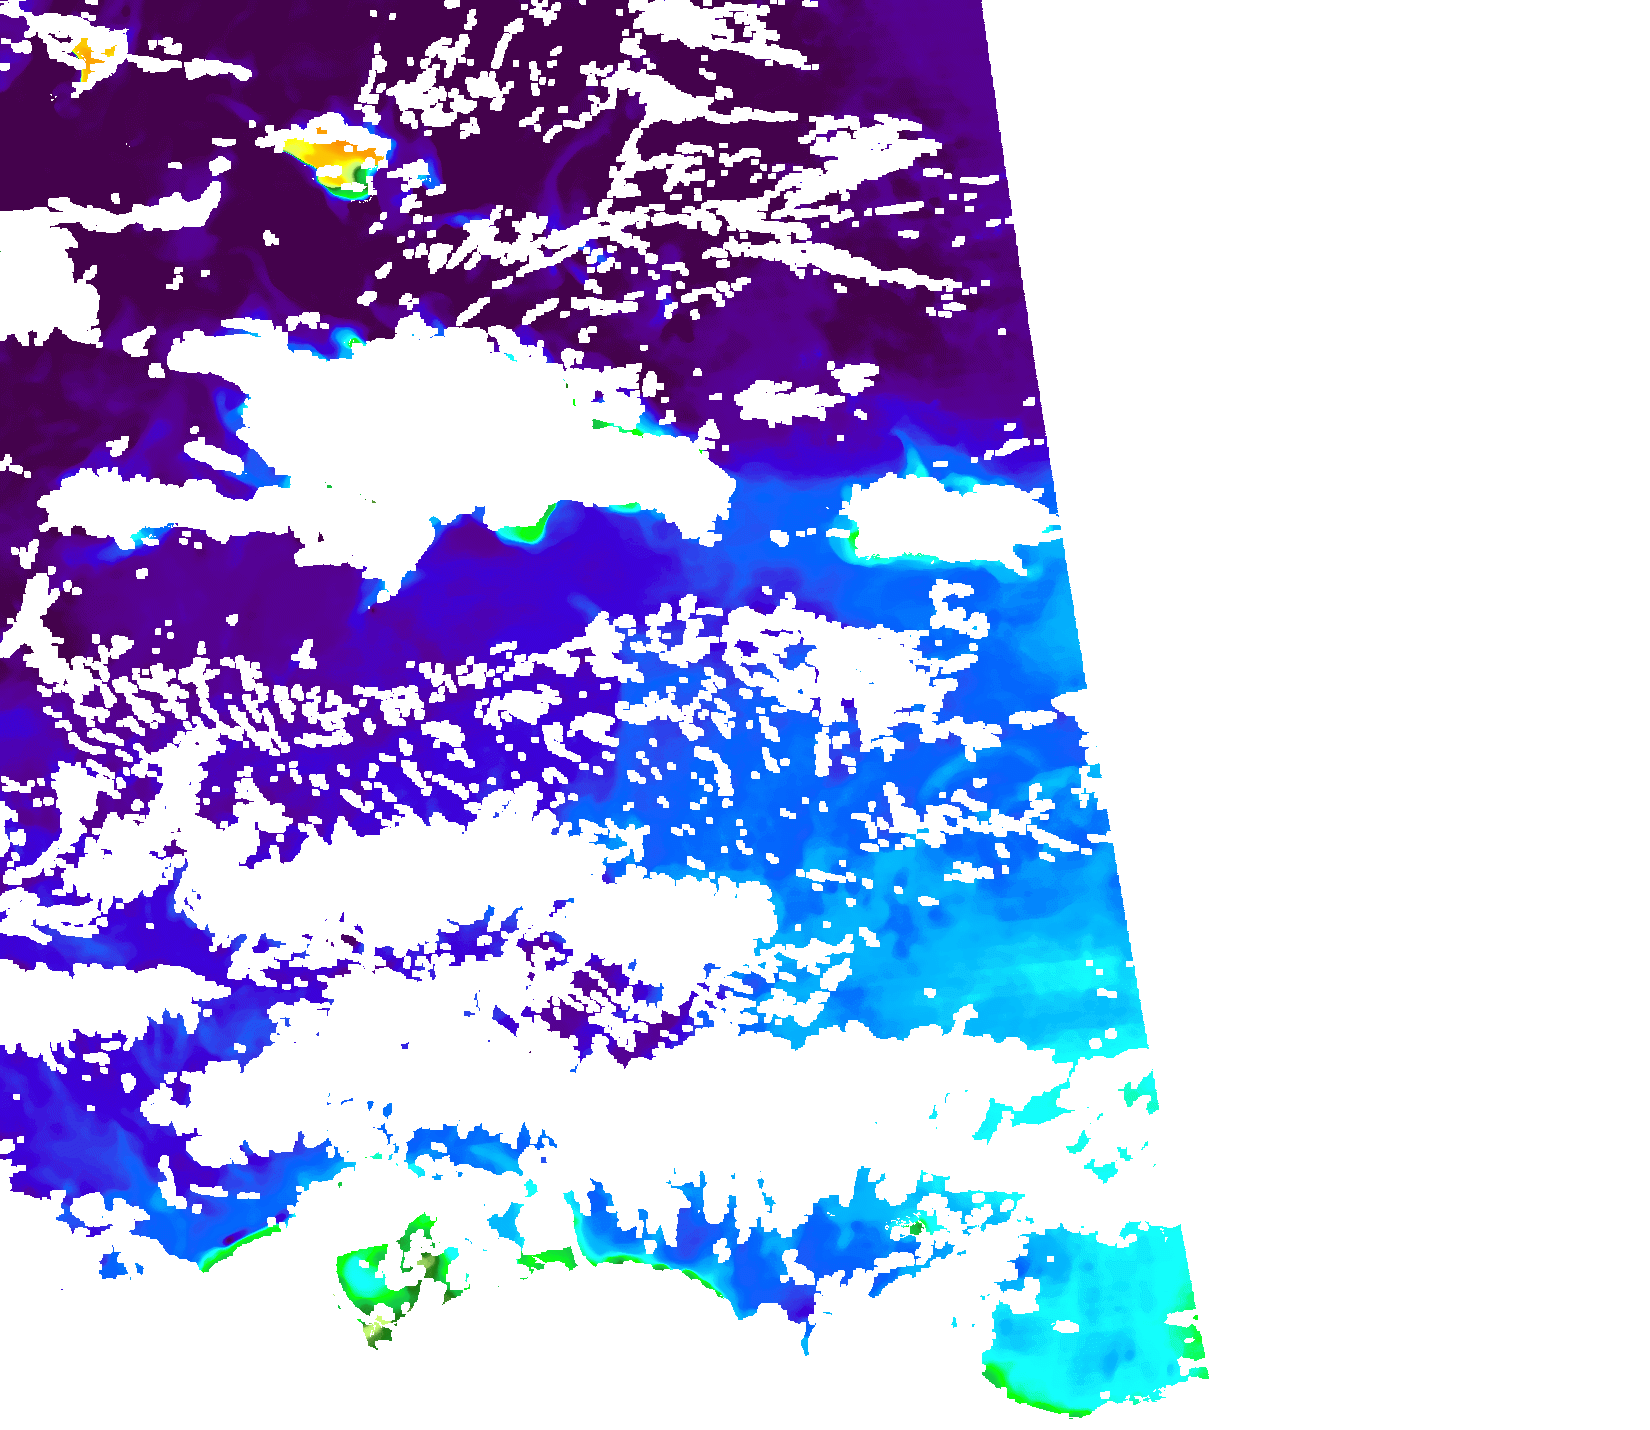The width and height of the screenshot is (1650, 1430).
Task: Click the large white cloud block at the left edge
Action: 40,280
